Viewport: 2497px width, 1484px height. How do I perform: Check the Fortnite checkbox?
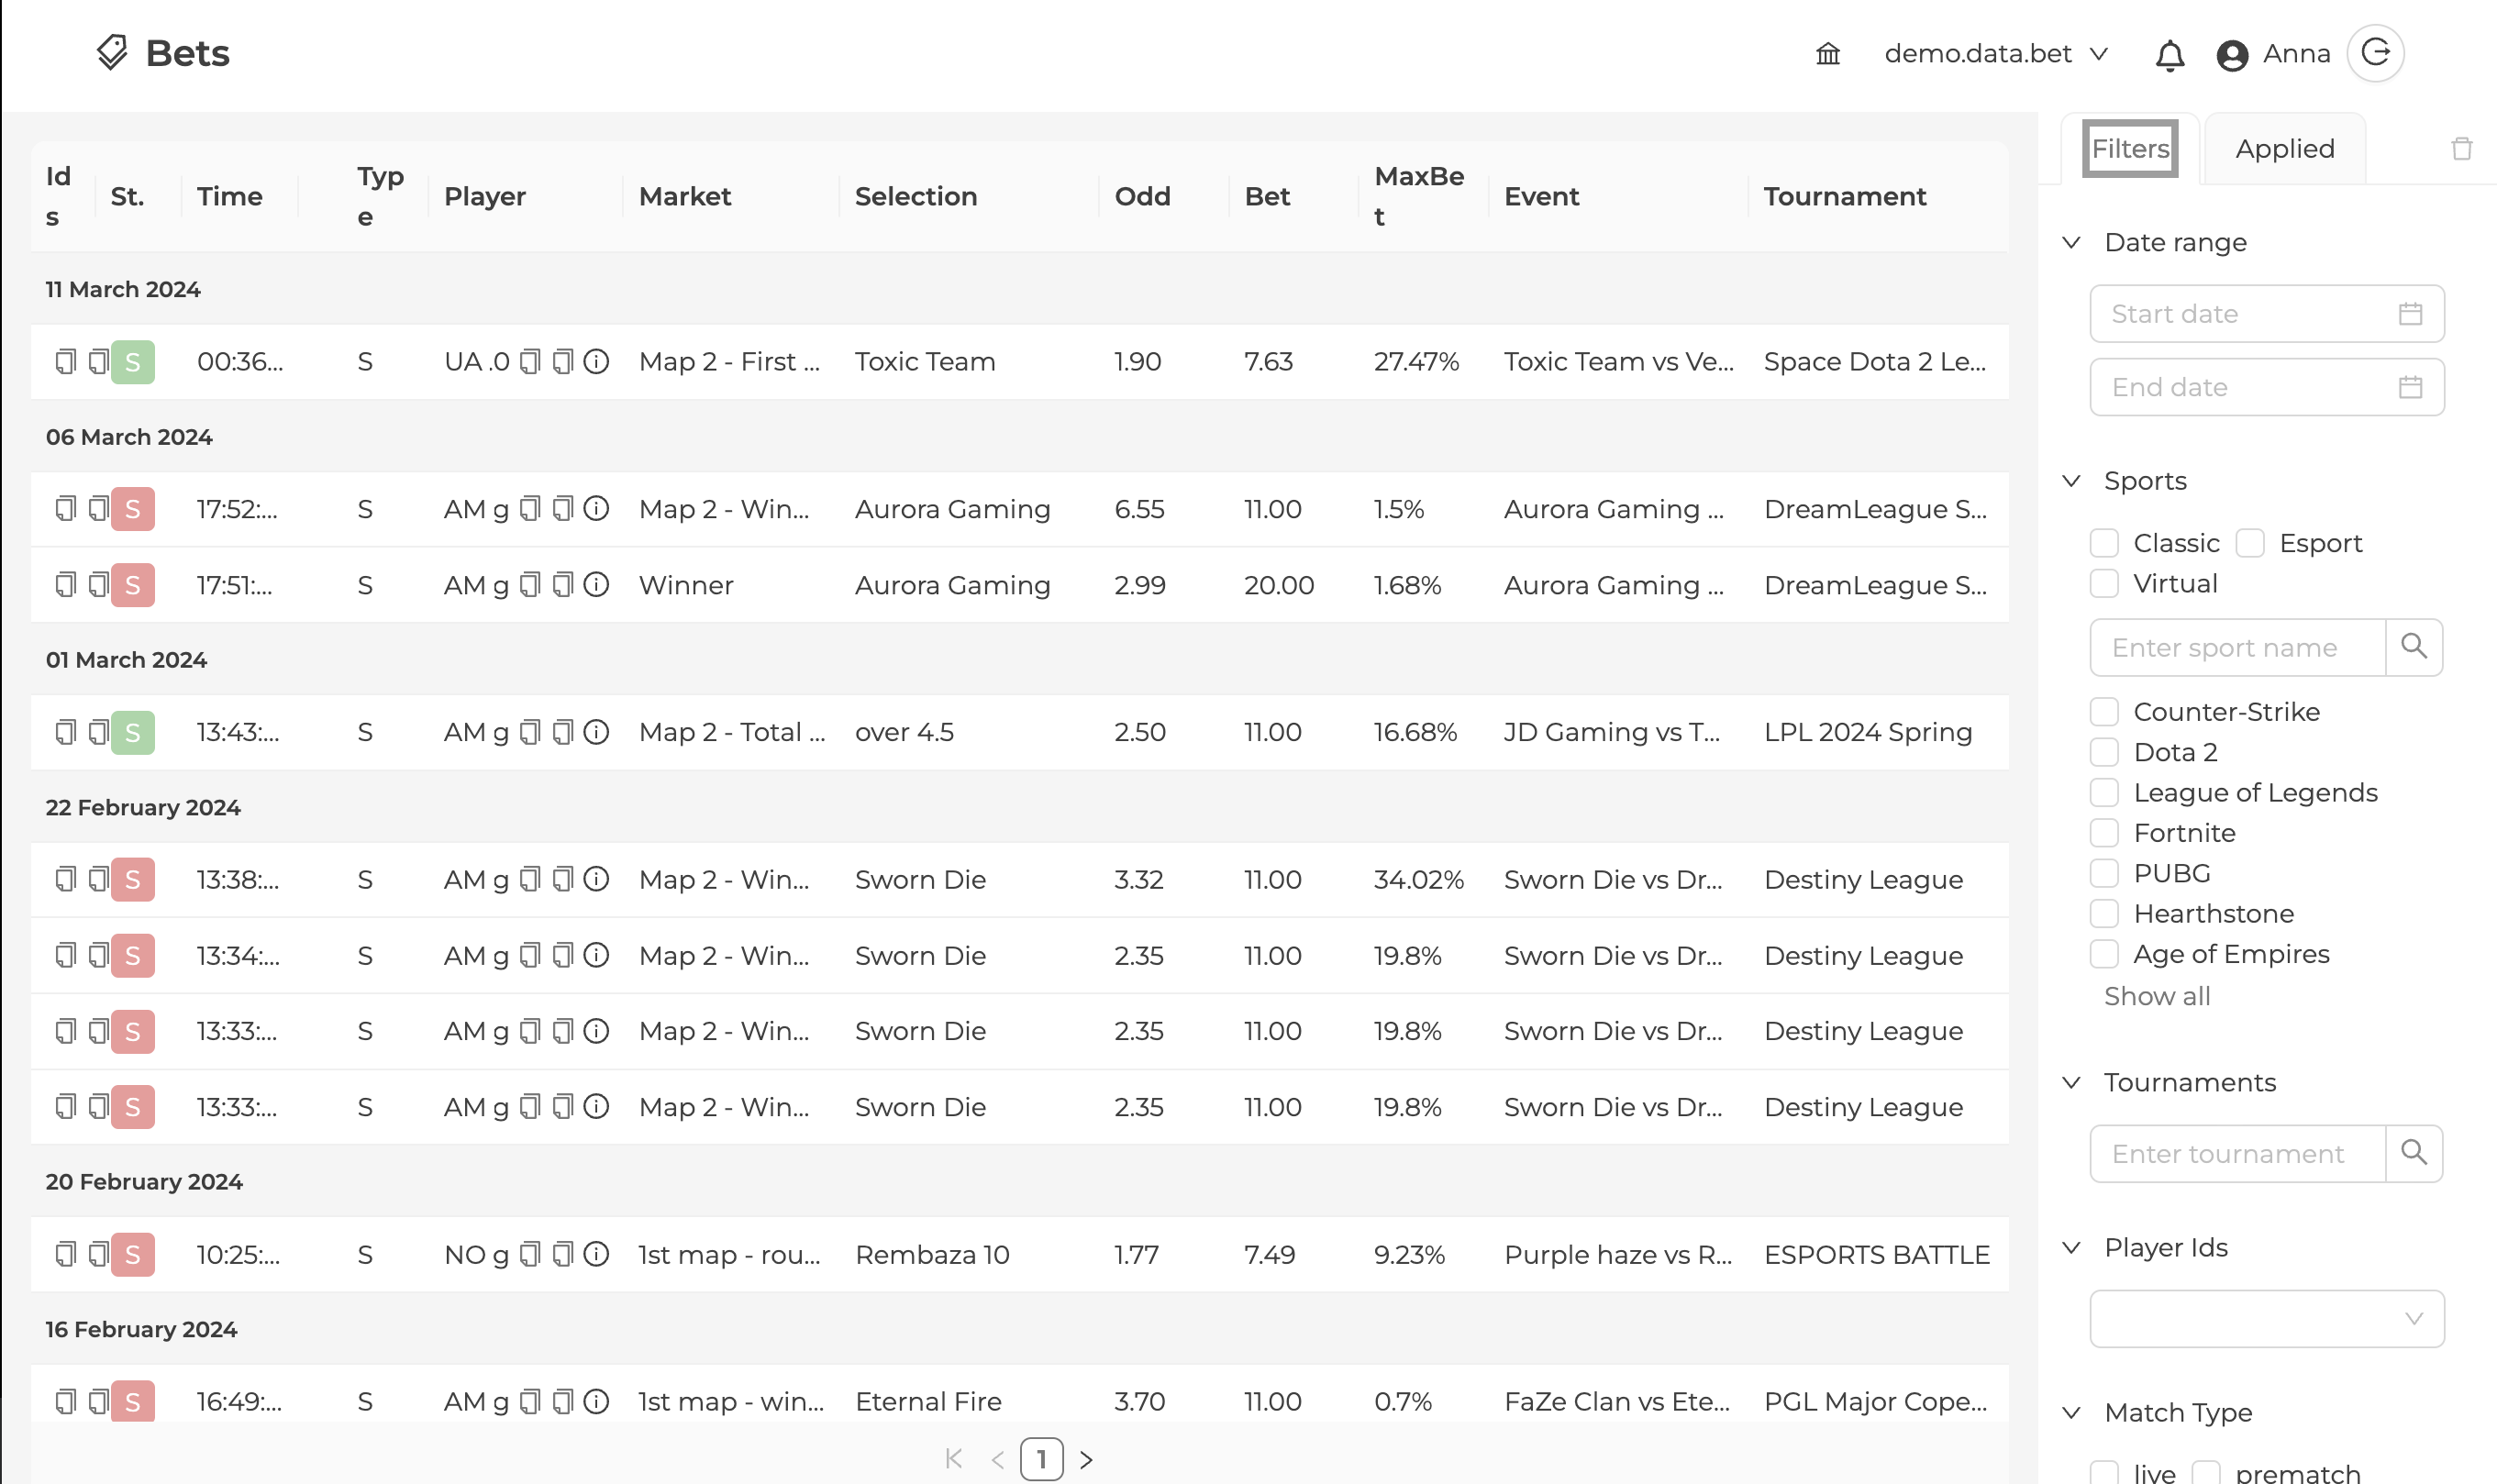coord(2104,833)
